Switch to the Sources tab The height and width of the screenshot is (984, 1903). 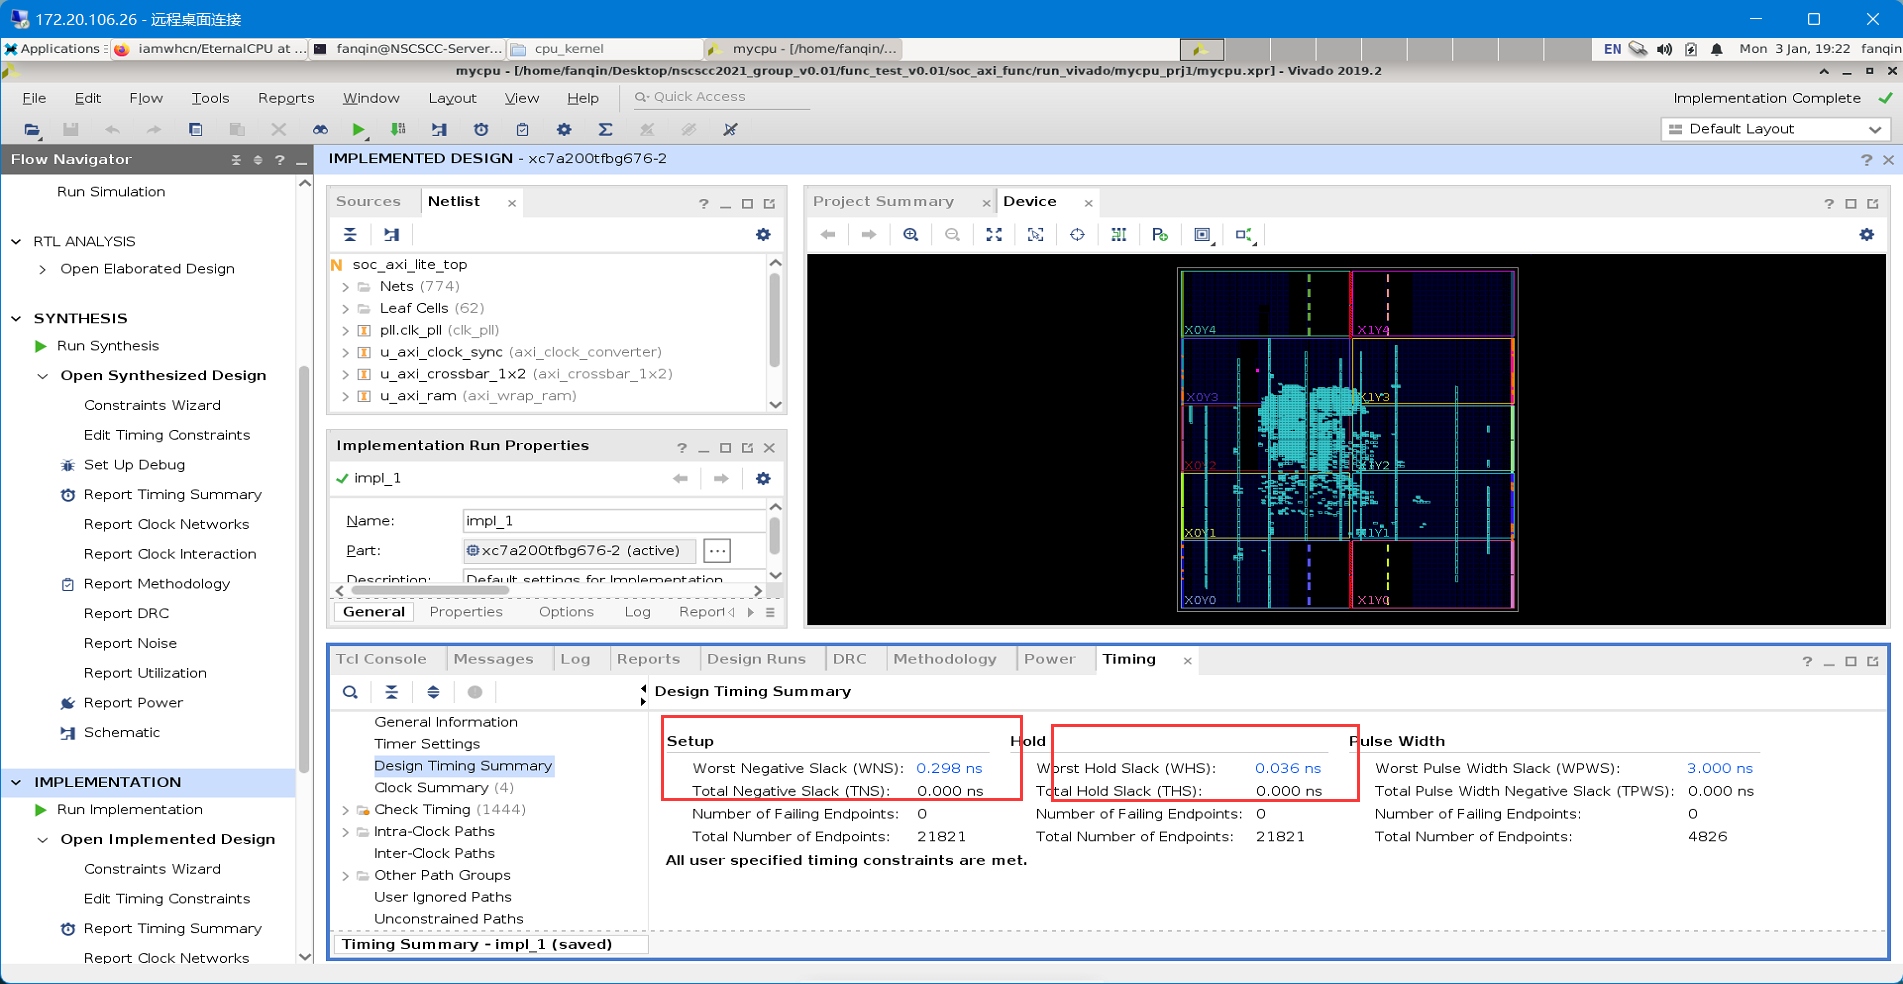click(x=368, y=201)
